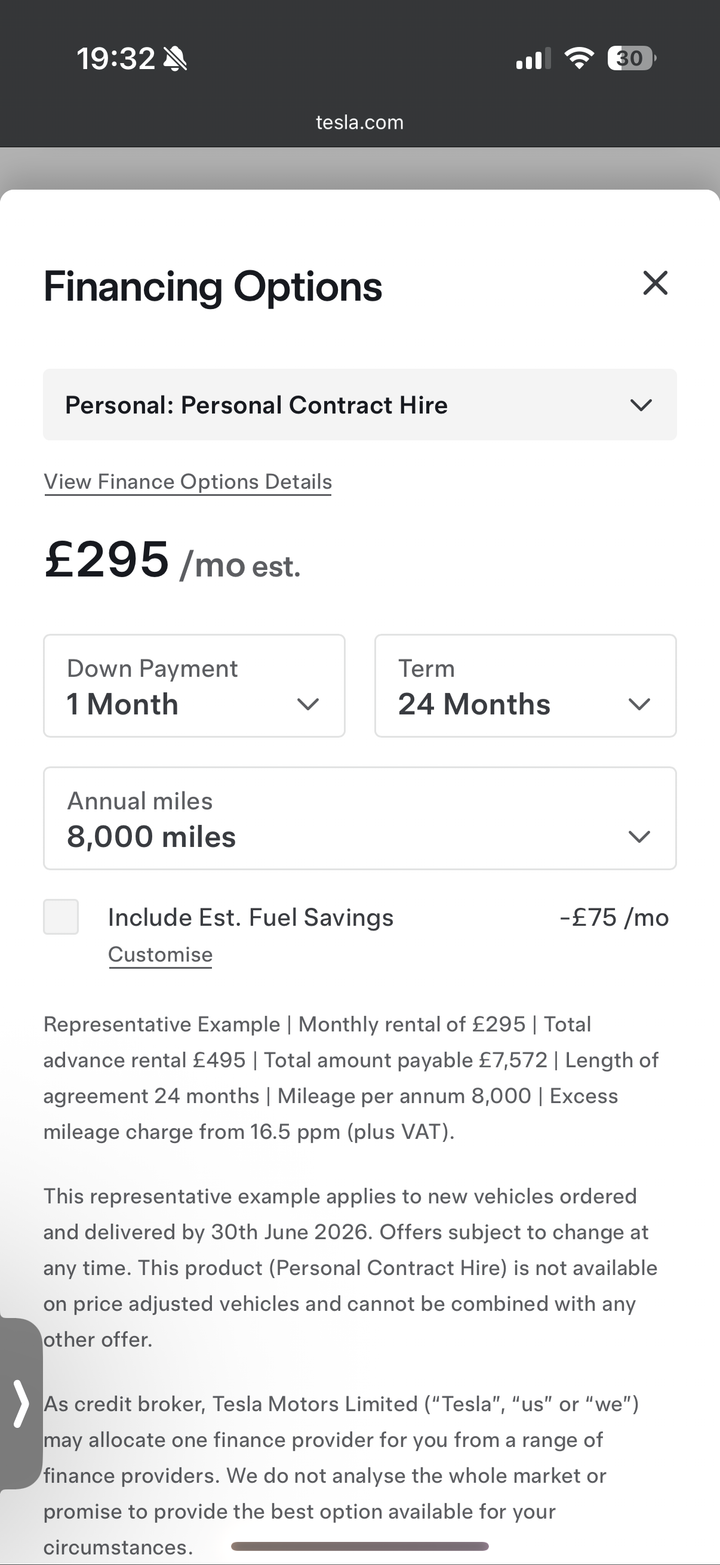This screenshot has width=720, height=1565.
Task: Click the Customise fuel savings link
Action: [x=160, y=955]
